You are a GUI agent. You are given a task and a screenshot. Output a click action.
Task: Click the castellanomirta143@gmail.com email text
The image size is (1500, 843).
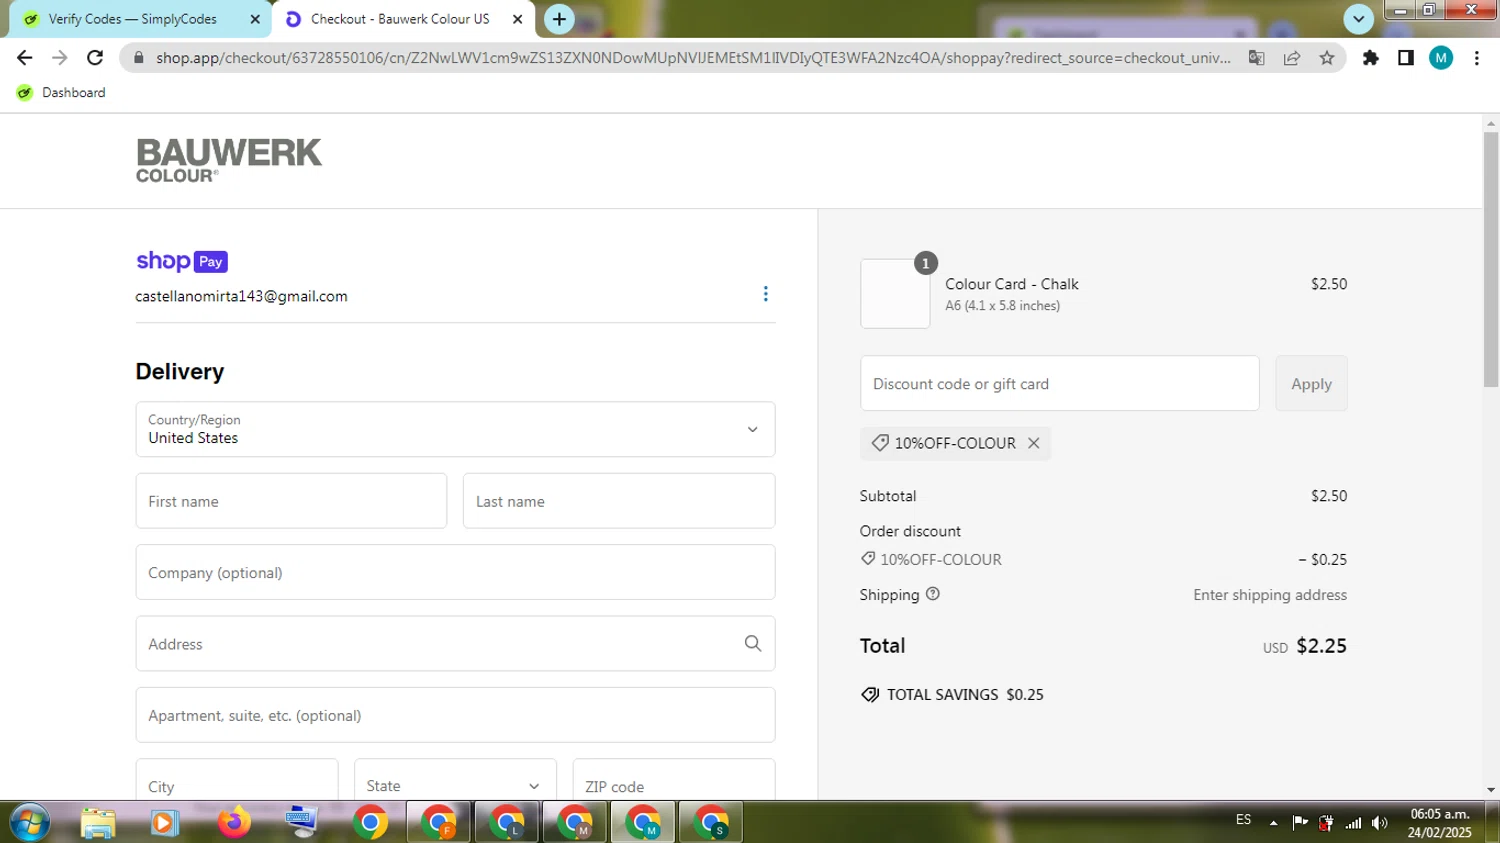242,296
